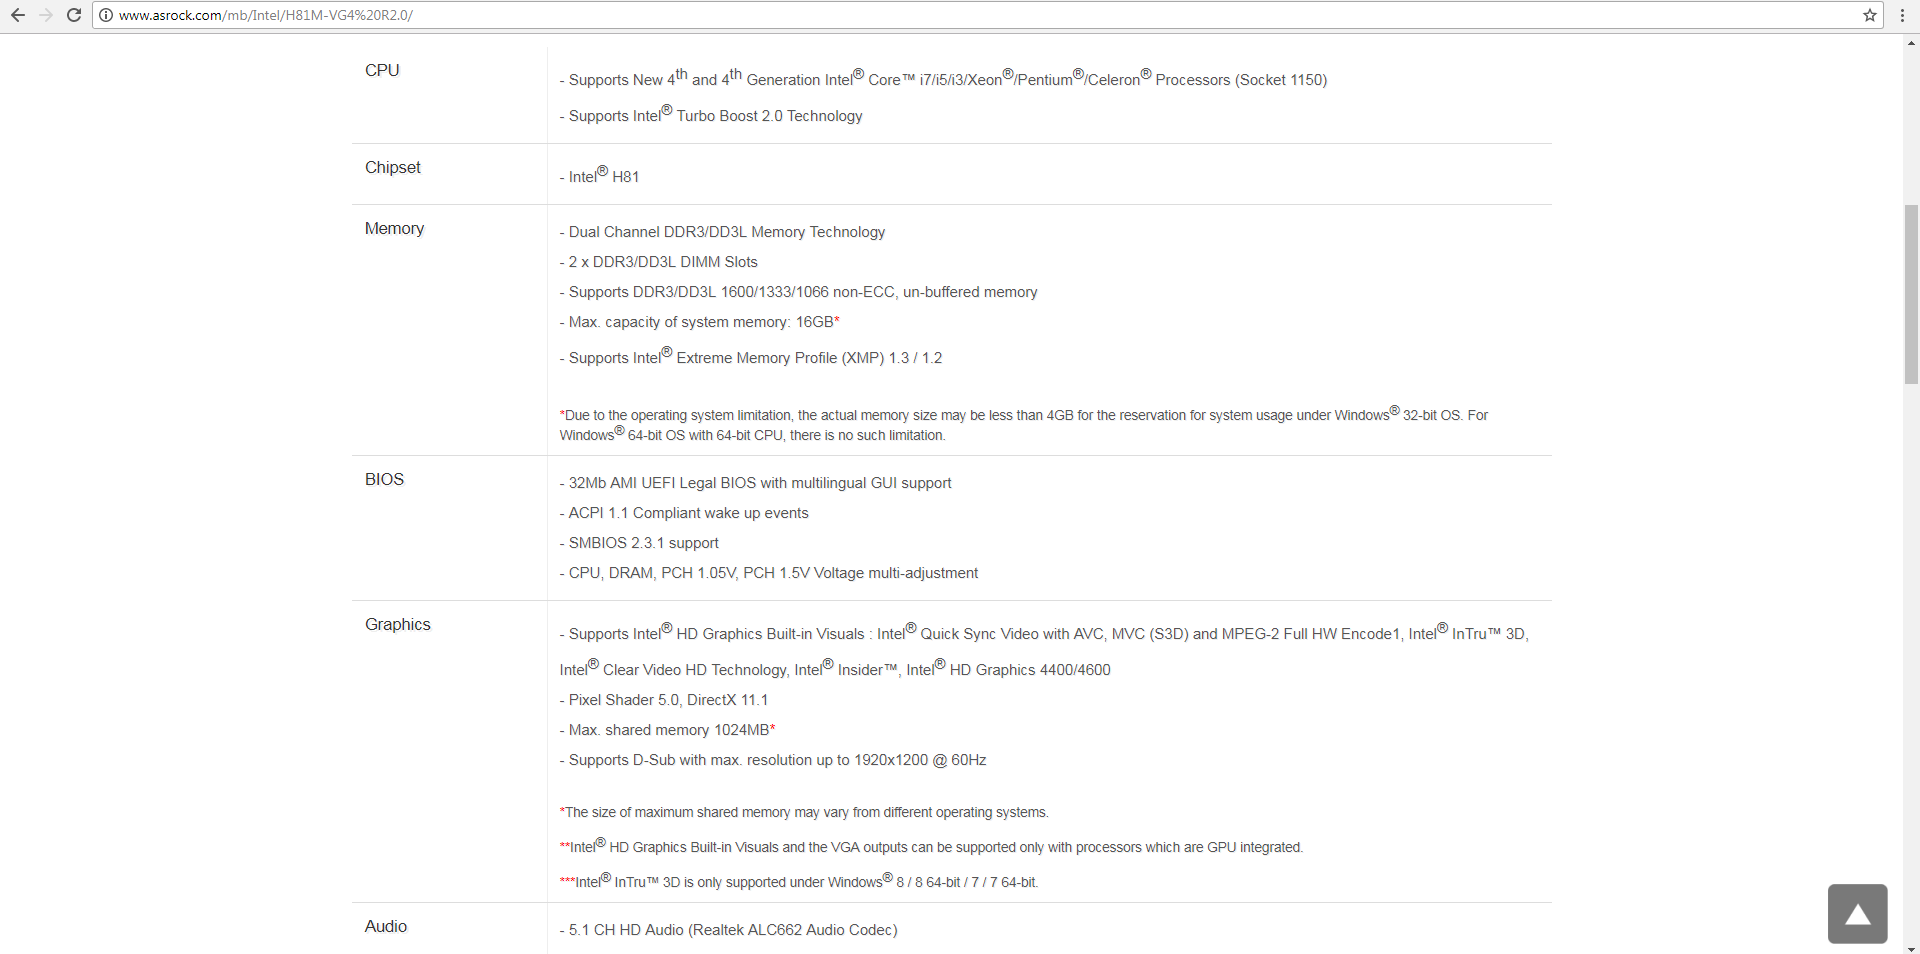Select the CPU row label
The image size is (1920, 954).
(x=382, y=70)
